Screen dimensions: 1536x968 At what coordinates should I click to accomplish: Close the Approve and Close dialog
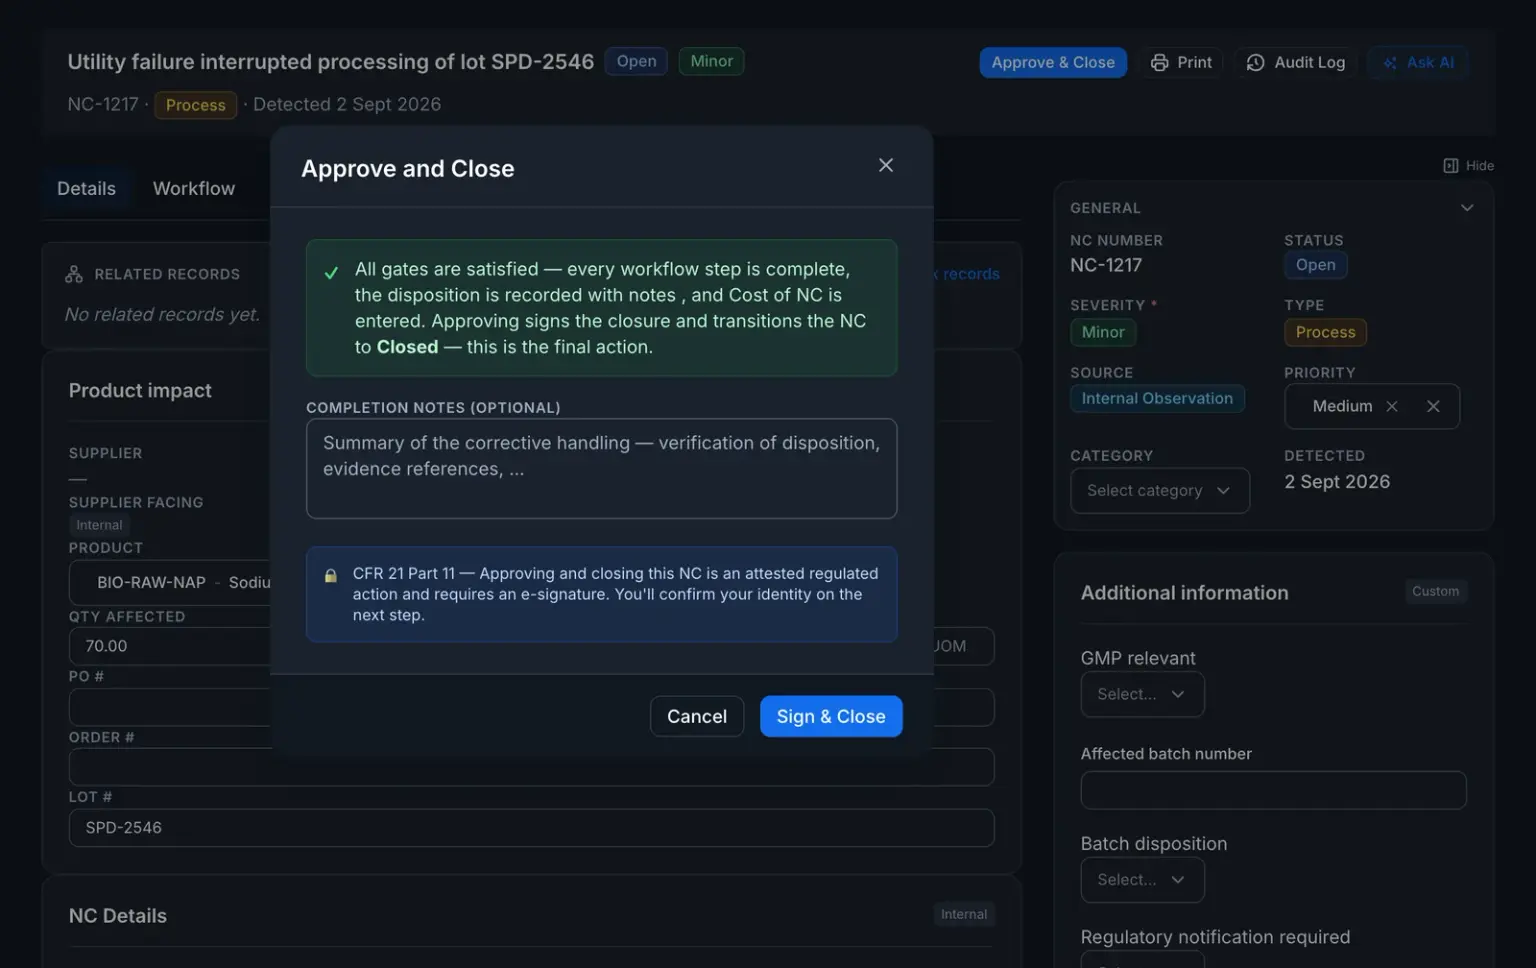tap(885, 165)
